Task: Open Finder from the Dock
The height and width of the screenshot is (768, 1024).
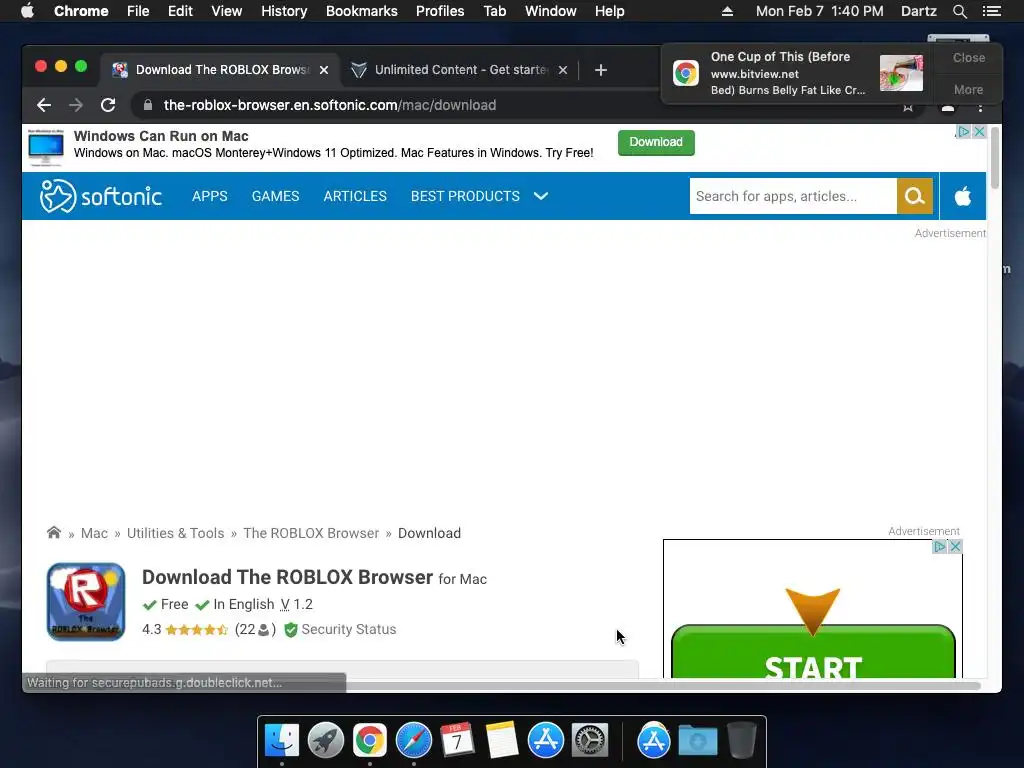Action: point(281,741)
